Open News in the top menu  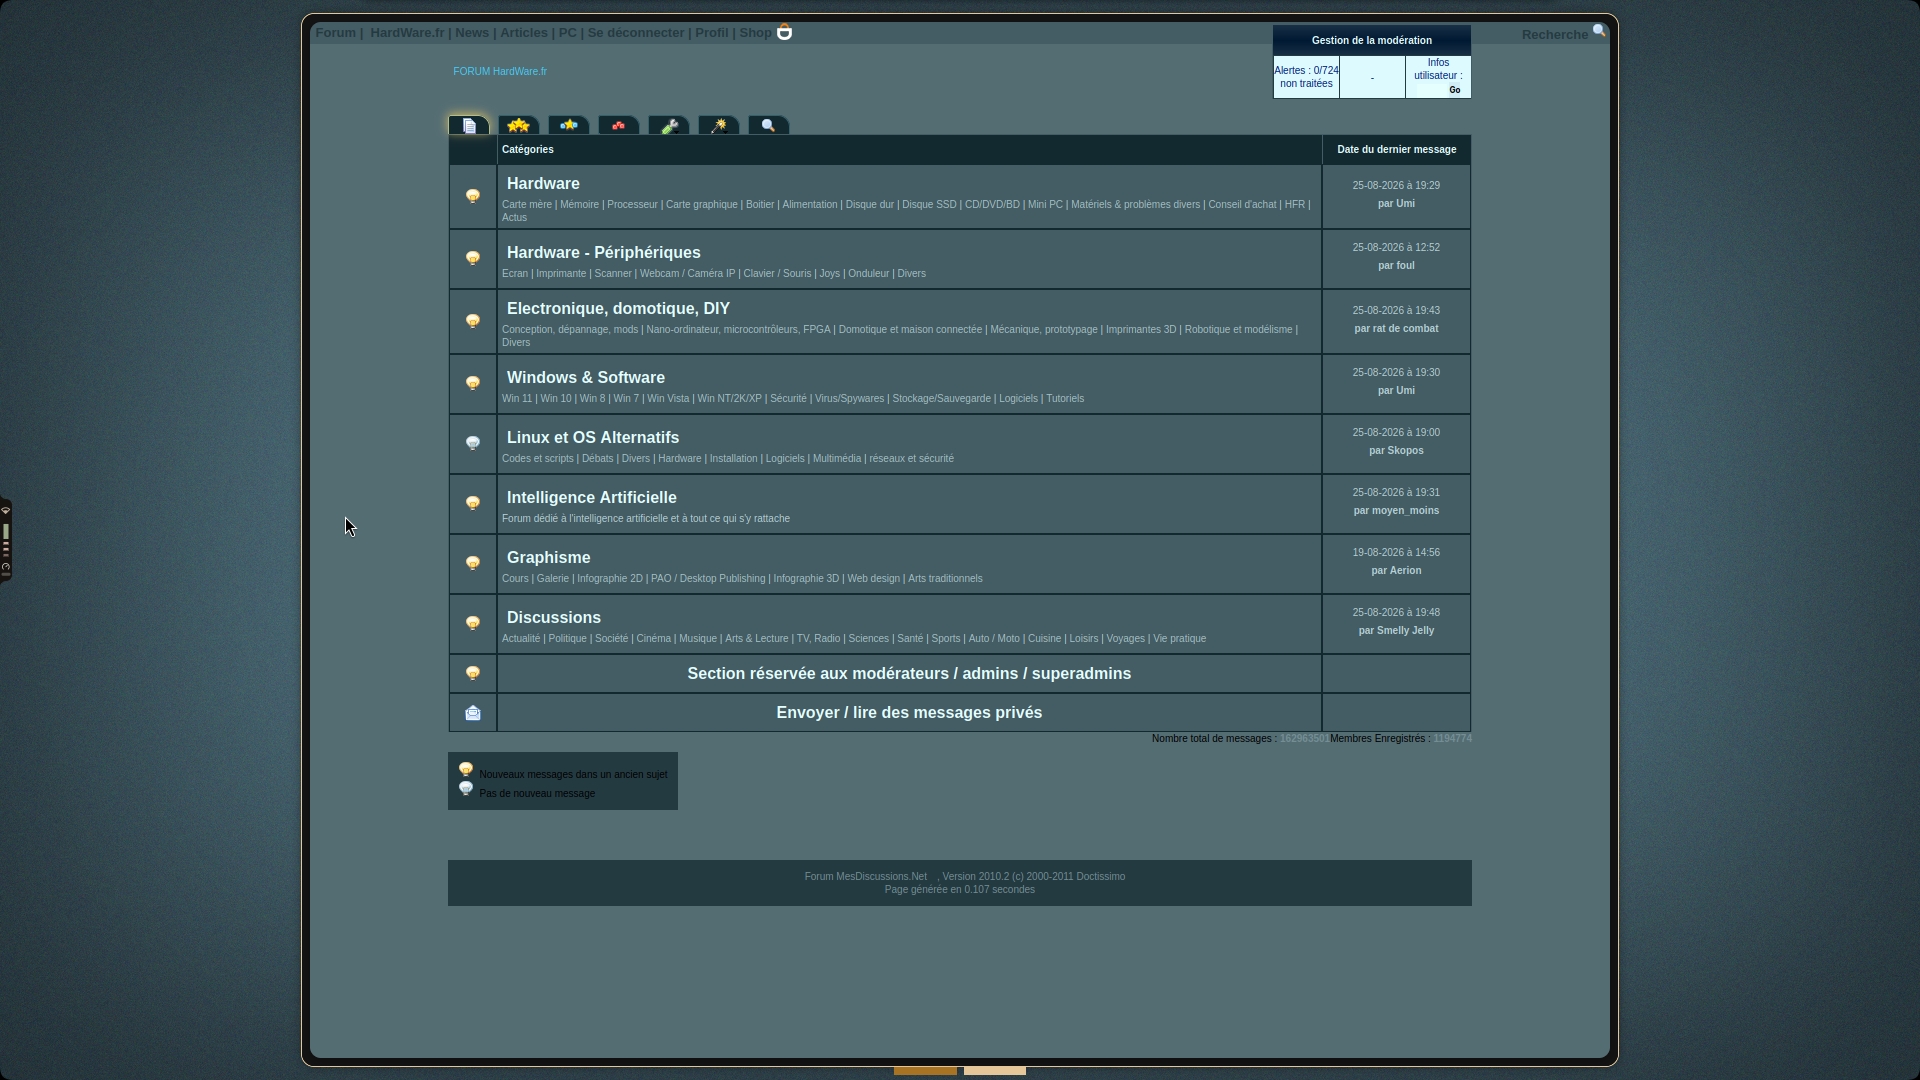point(472,33)
